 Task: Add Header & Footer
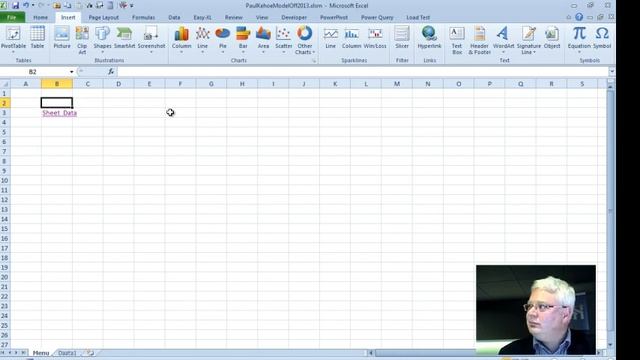(480, 40)
